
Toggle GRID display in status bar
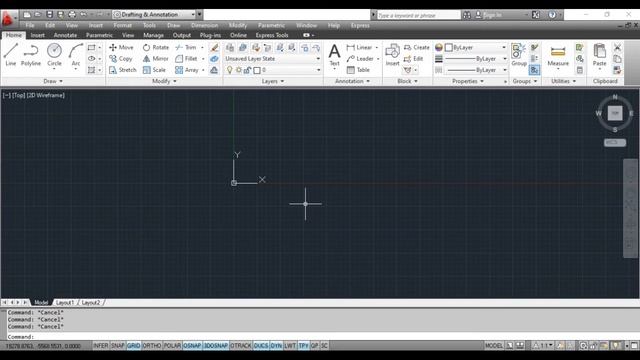(133, 346)
